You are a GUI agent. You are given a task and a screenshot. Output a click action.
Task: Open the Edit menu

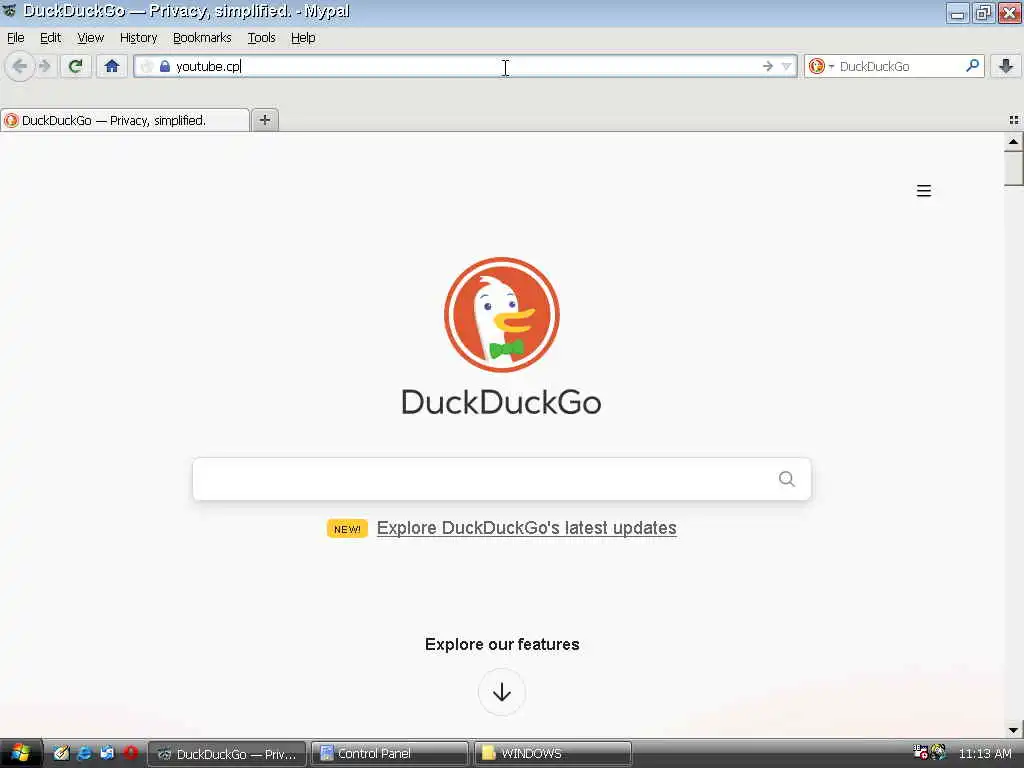point(50,38)
